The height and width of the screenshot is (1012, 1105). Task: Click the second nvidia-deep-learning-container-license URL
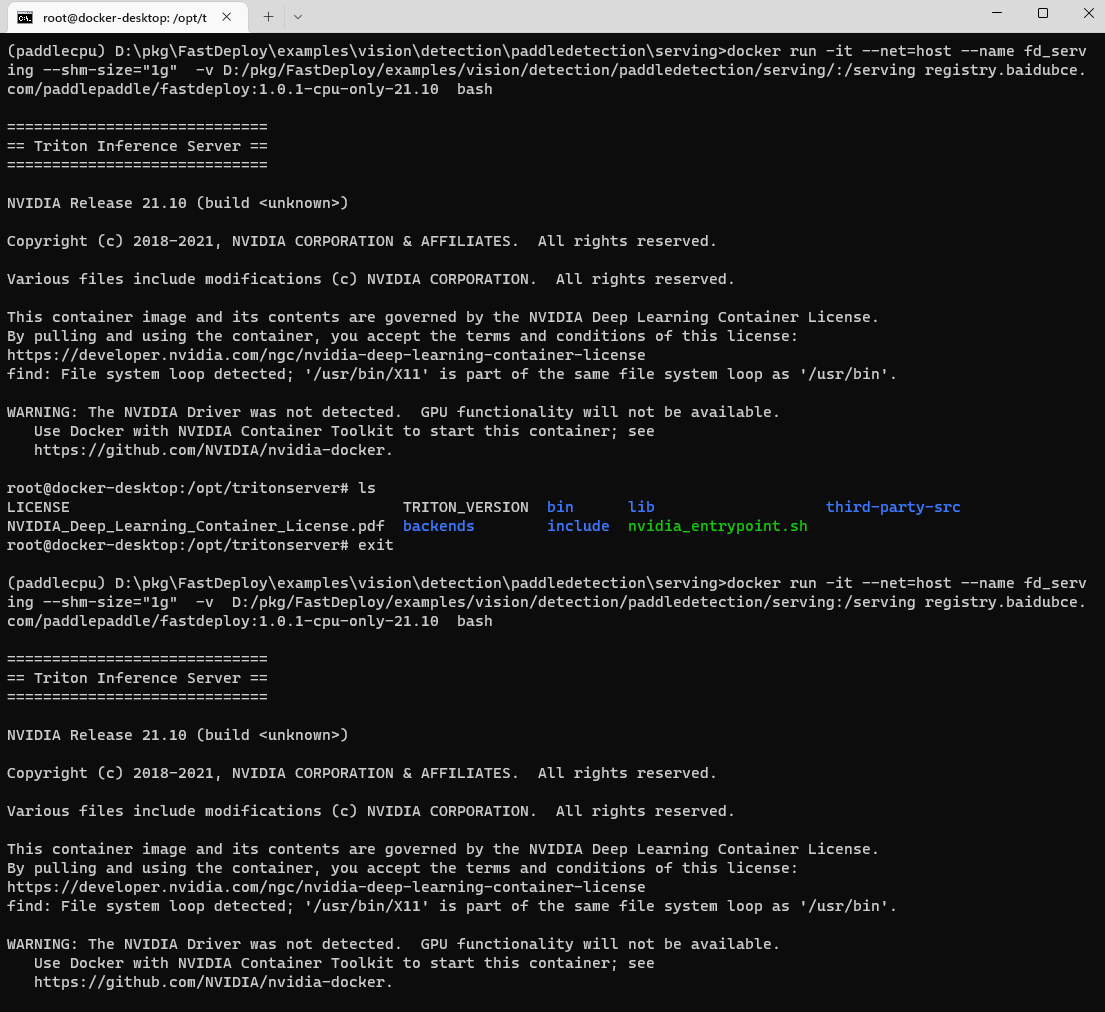(326, 887)
